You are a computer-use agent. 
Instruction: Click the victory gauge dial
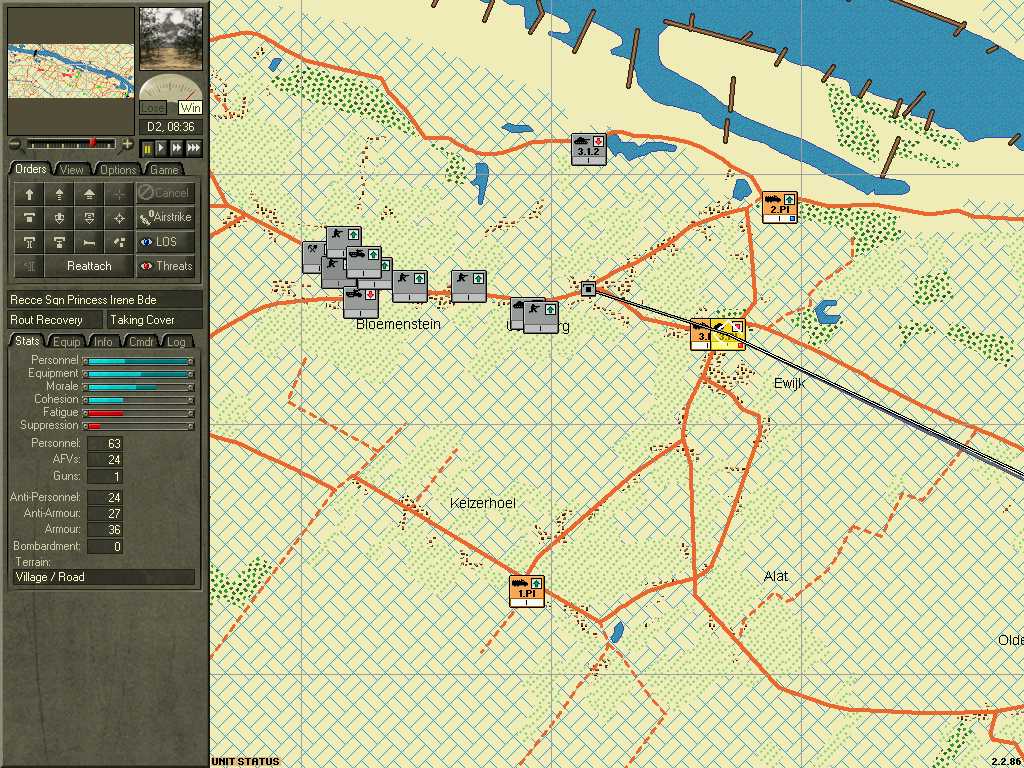coord(171,88)
